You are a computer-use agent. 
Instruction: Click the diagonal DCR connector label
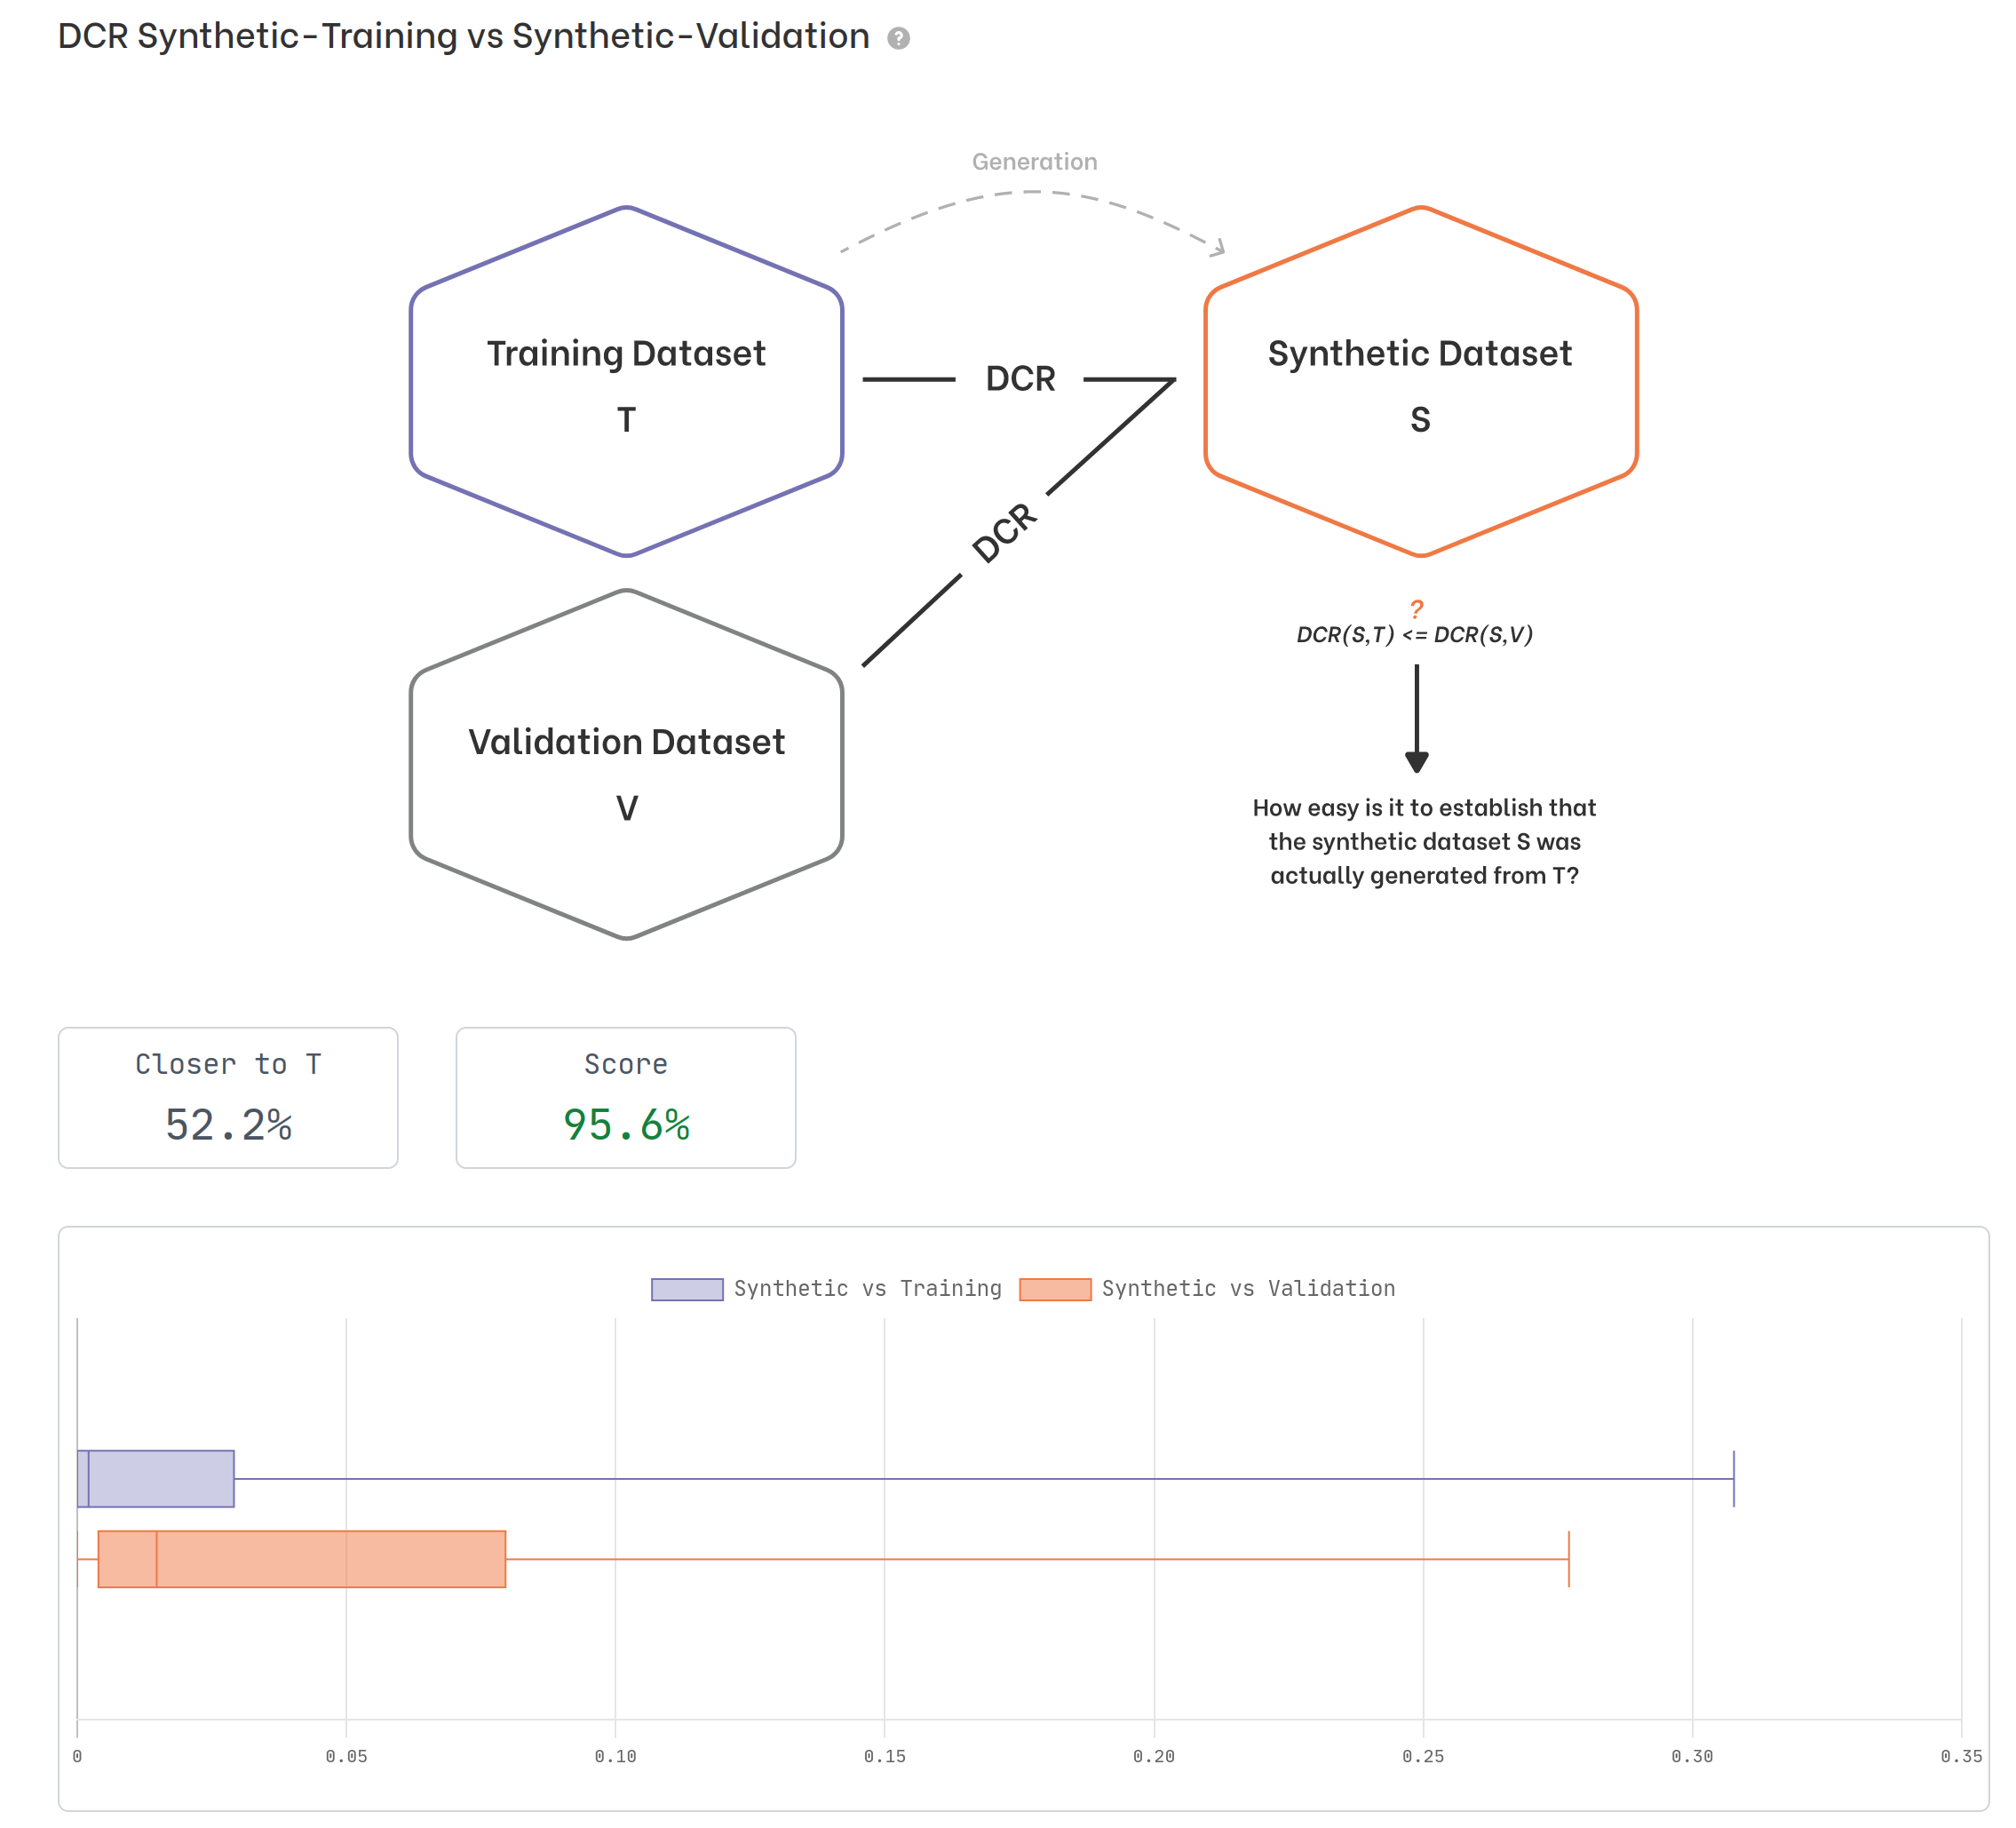pos(1004,532)
